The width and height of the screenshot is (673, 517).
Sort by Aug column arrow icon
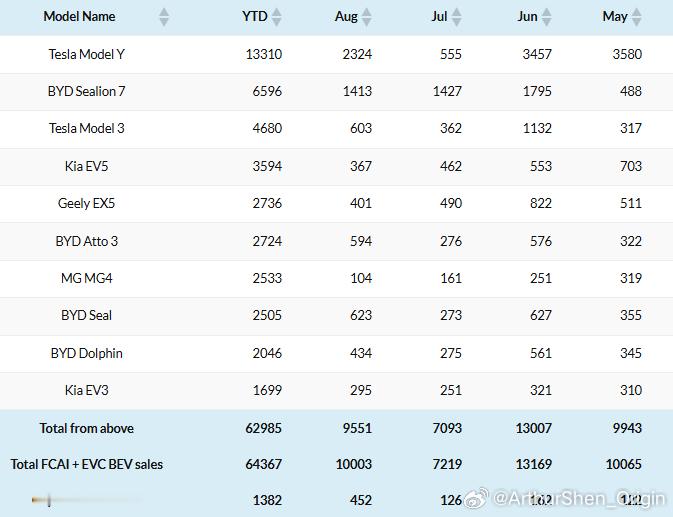(367, 17)
